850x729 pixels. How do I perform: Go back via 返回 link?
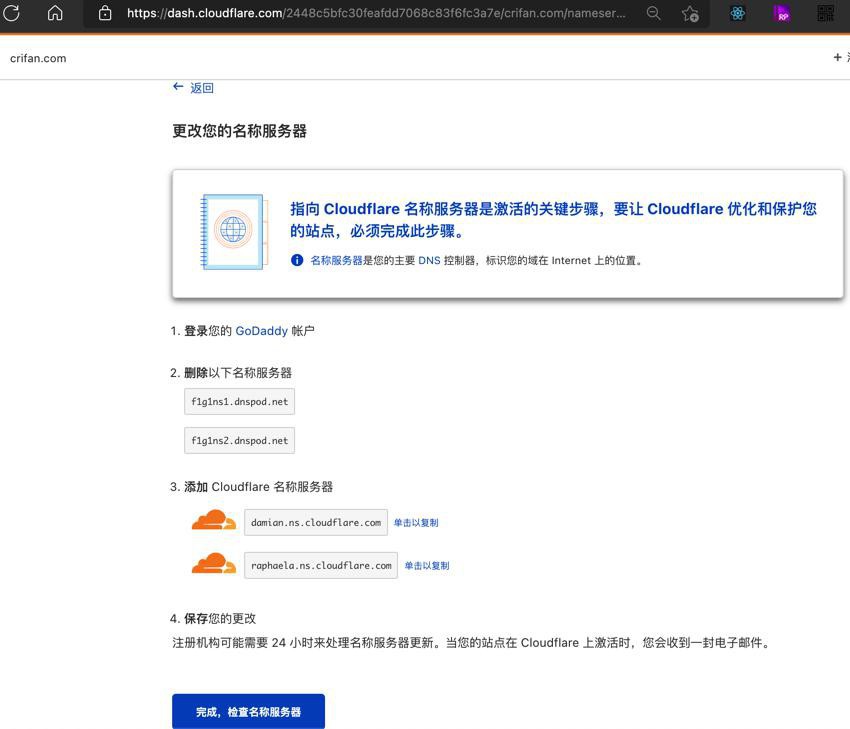[202, 88]
